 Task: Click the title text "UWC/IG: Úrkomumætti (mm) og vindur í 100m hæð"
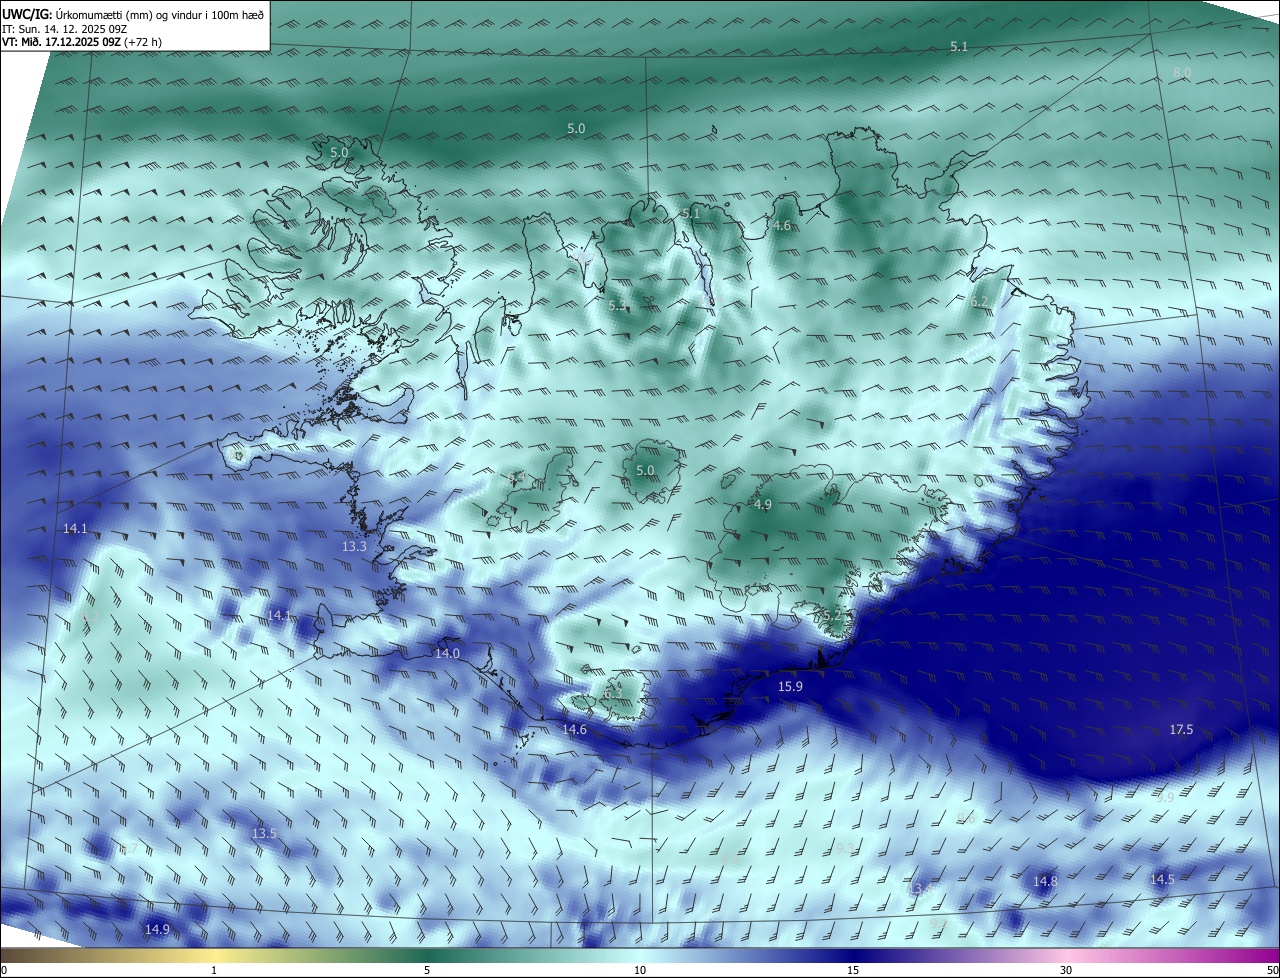pos(134,13)
